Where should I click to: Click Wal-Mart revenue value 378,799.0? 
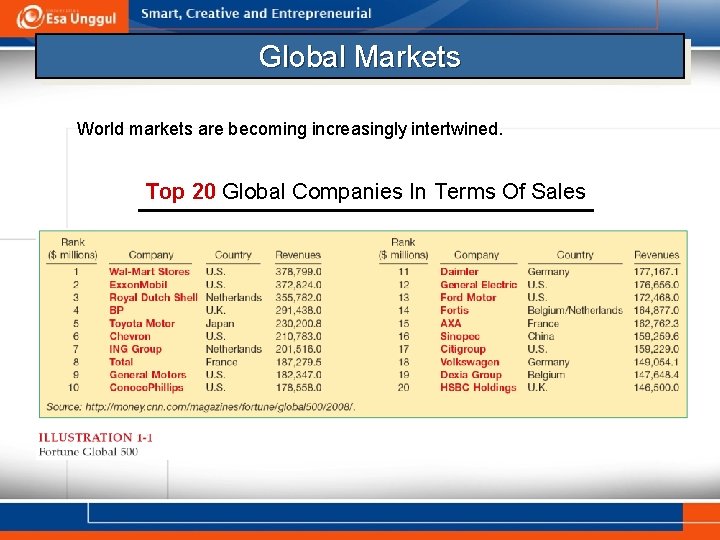[x=298, y=271]
